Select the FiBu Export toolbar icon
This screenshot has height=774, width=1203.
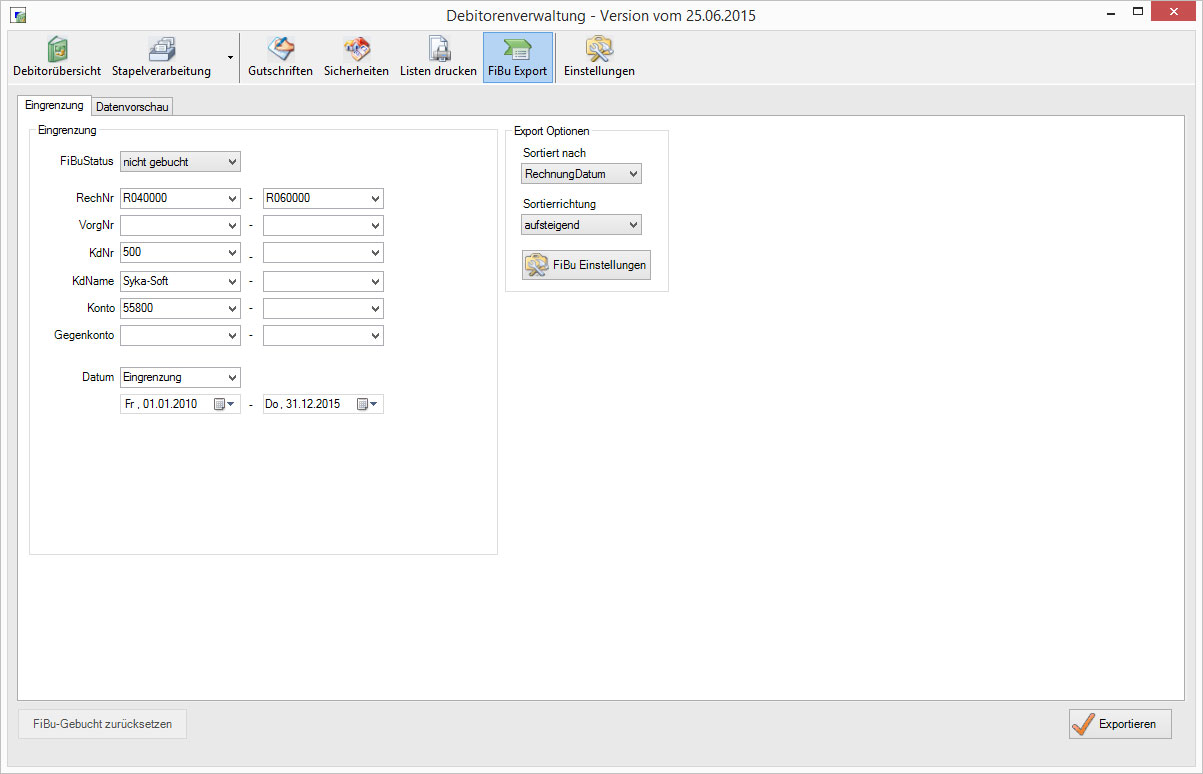[x=517, y=49]
